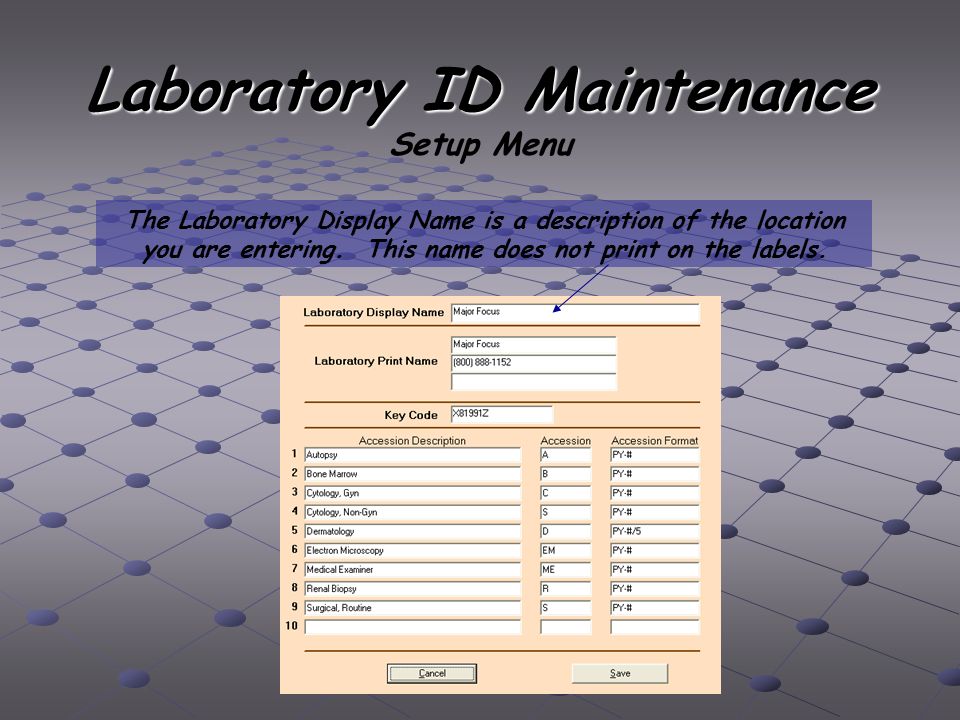Click Accession Format field for Surgical, Routine
The image size is (960, 720).
point(654,608)
